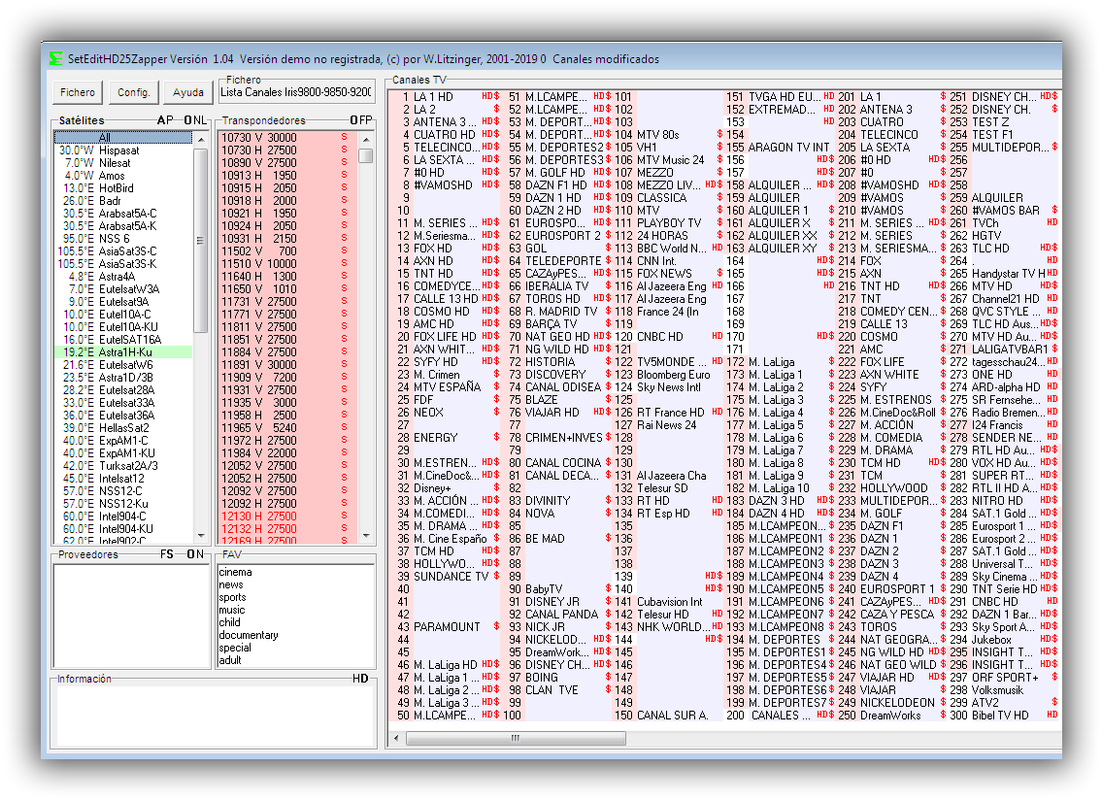Select transponder 10890 V 27500

click(287, 163)
